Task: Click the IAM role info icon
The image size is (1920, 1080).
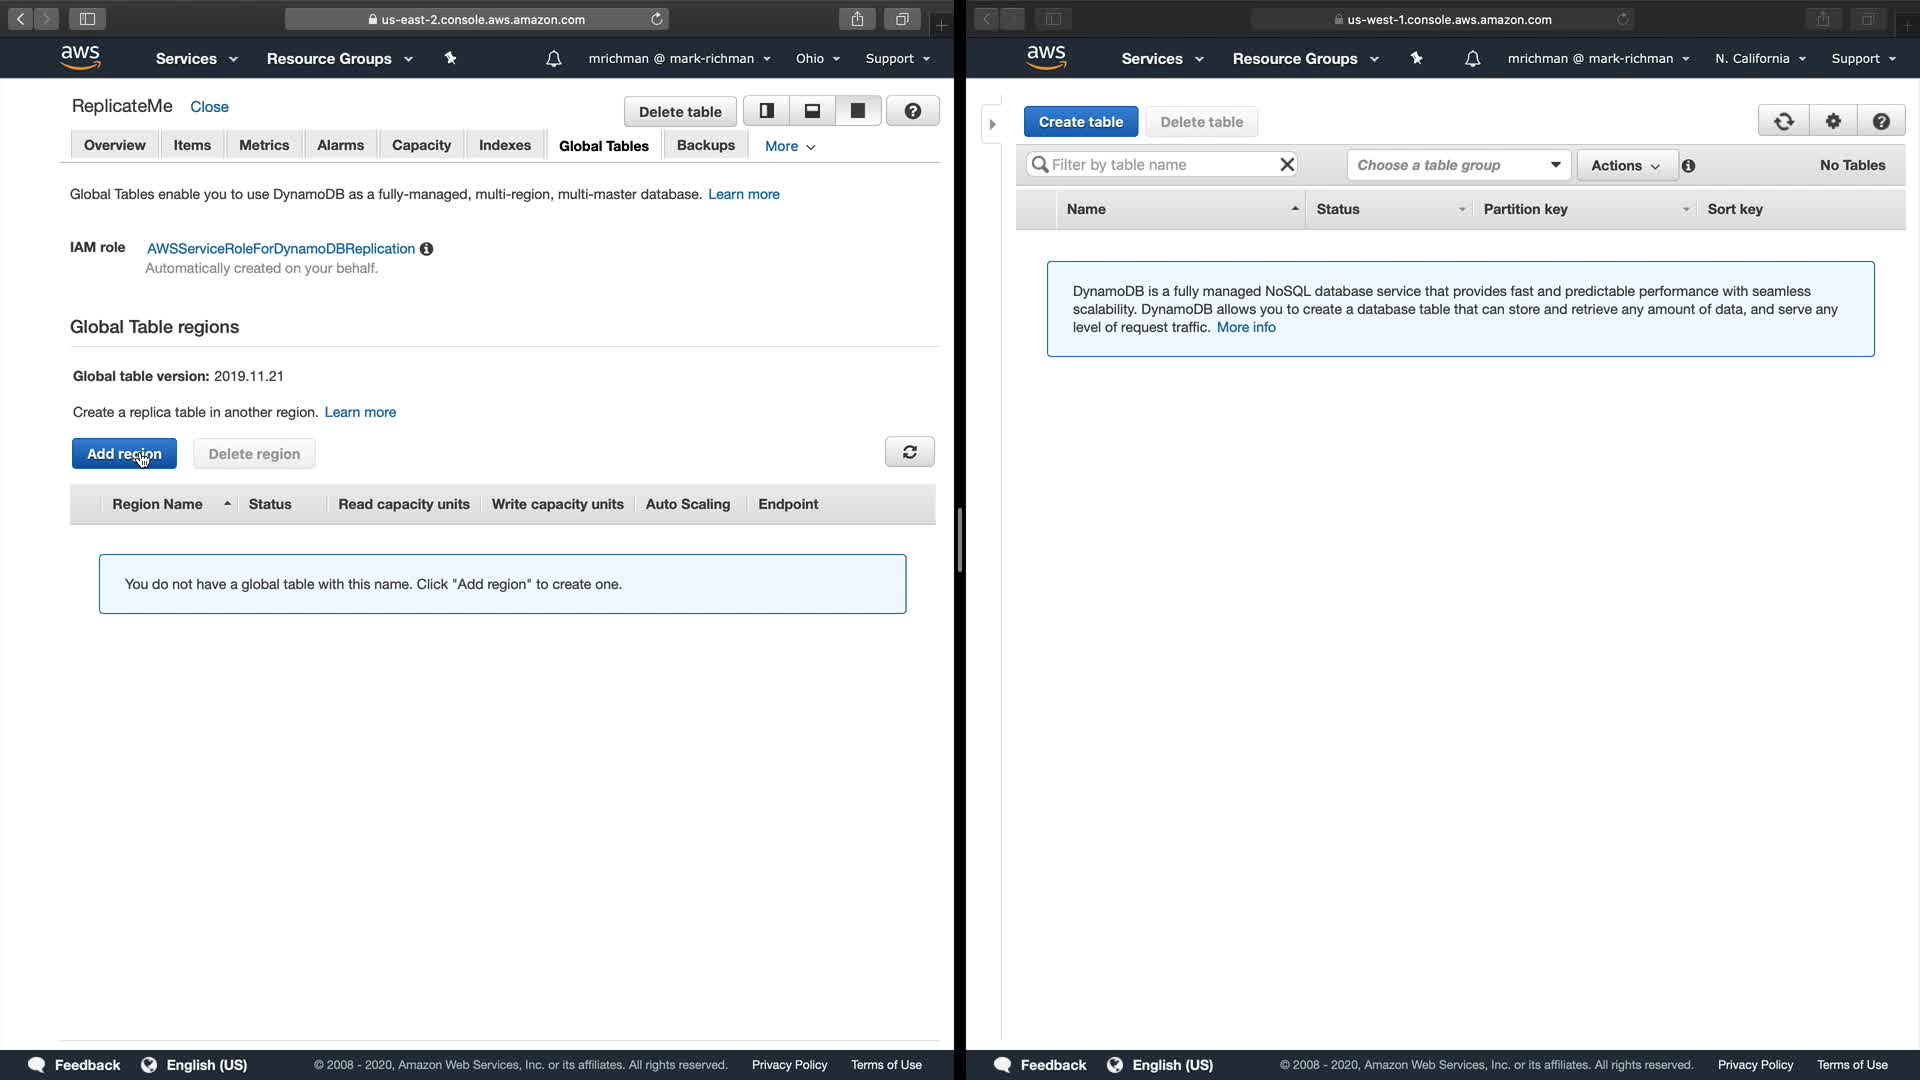Action: (x=426, y=249)
